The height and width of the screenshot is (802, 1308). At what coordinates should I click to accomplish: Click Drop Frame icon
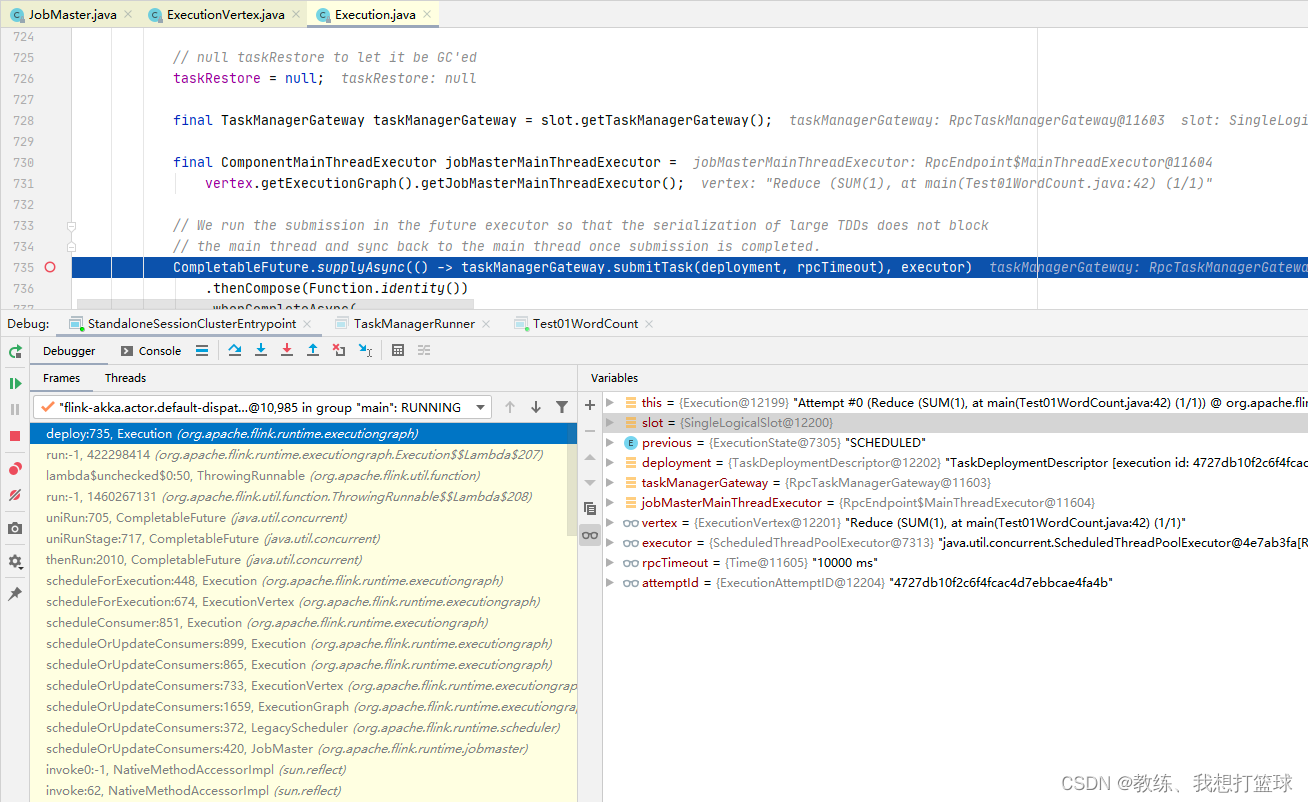(339, 350)
